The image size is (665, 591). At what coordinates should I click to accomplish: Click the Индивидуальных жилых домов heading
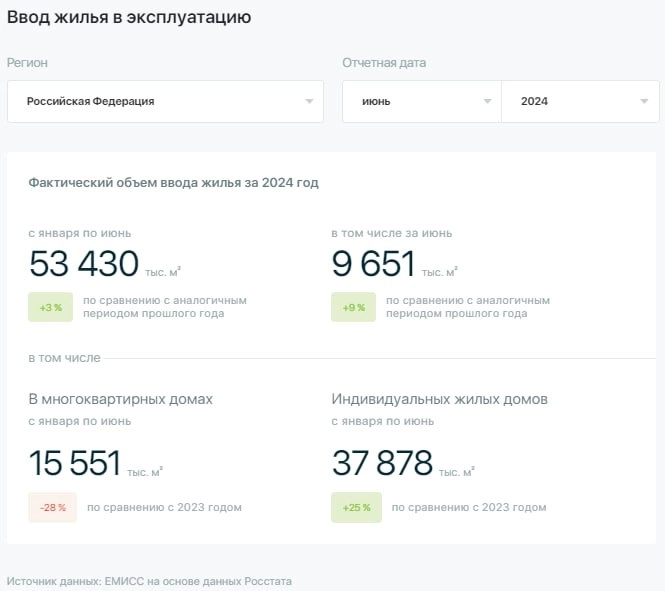[439, 399]
